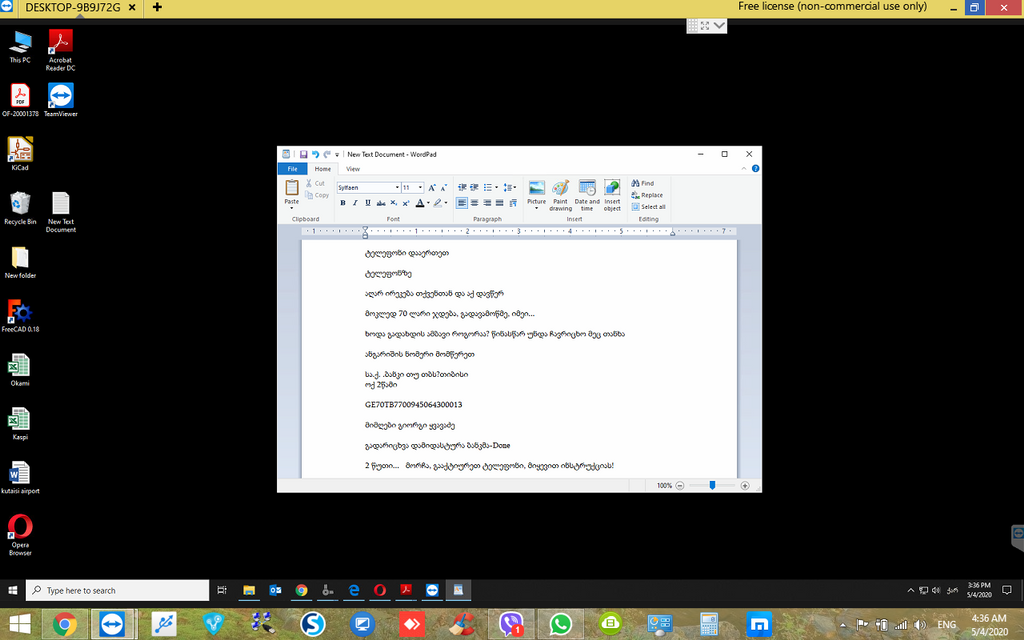Screen dimensions: 1024x640
Task: Click the Viber icon in local taskbar
Action: [x=511, y=624]
